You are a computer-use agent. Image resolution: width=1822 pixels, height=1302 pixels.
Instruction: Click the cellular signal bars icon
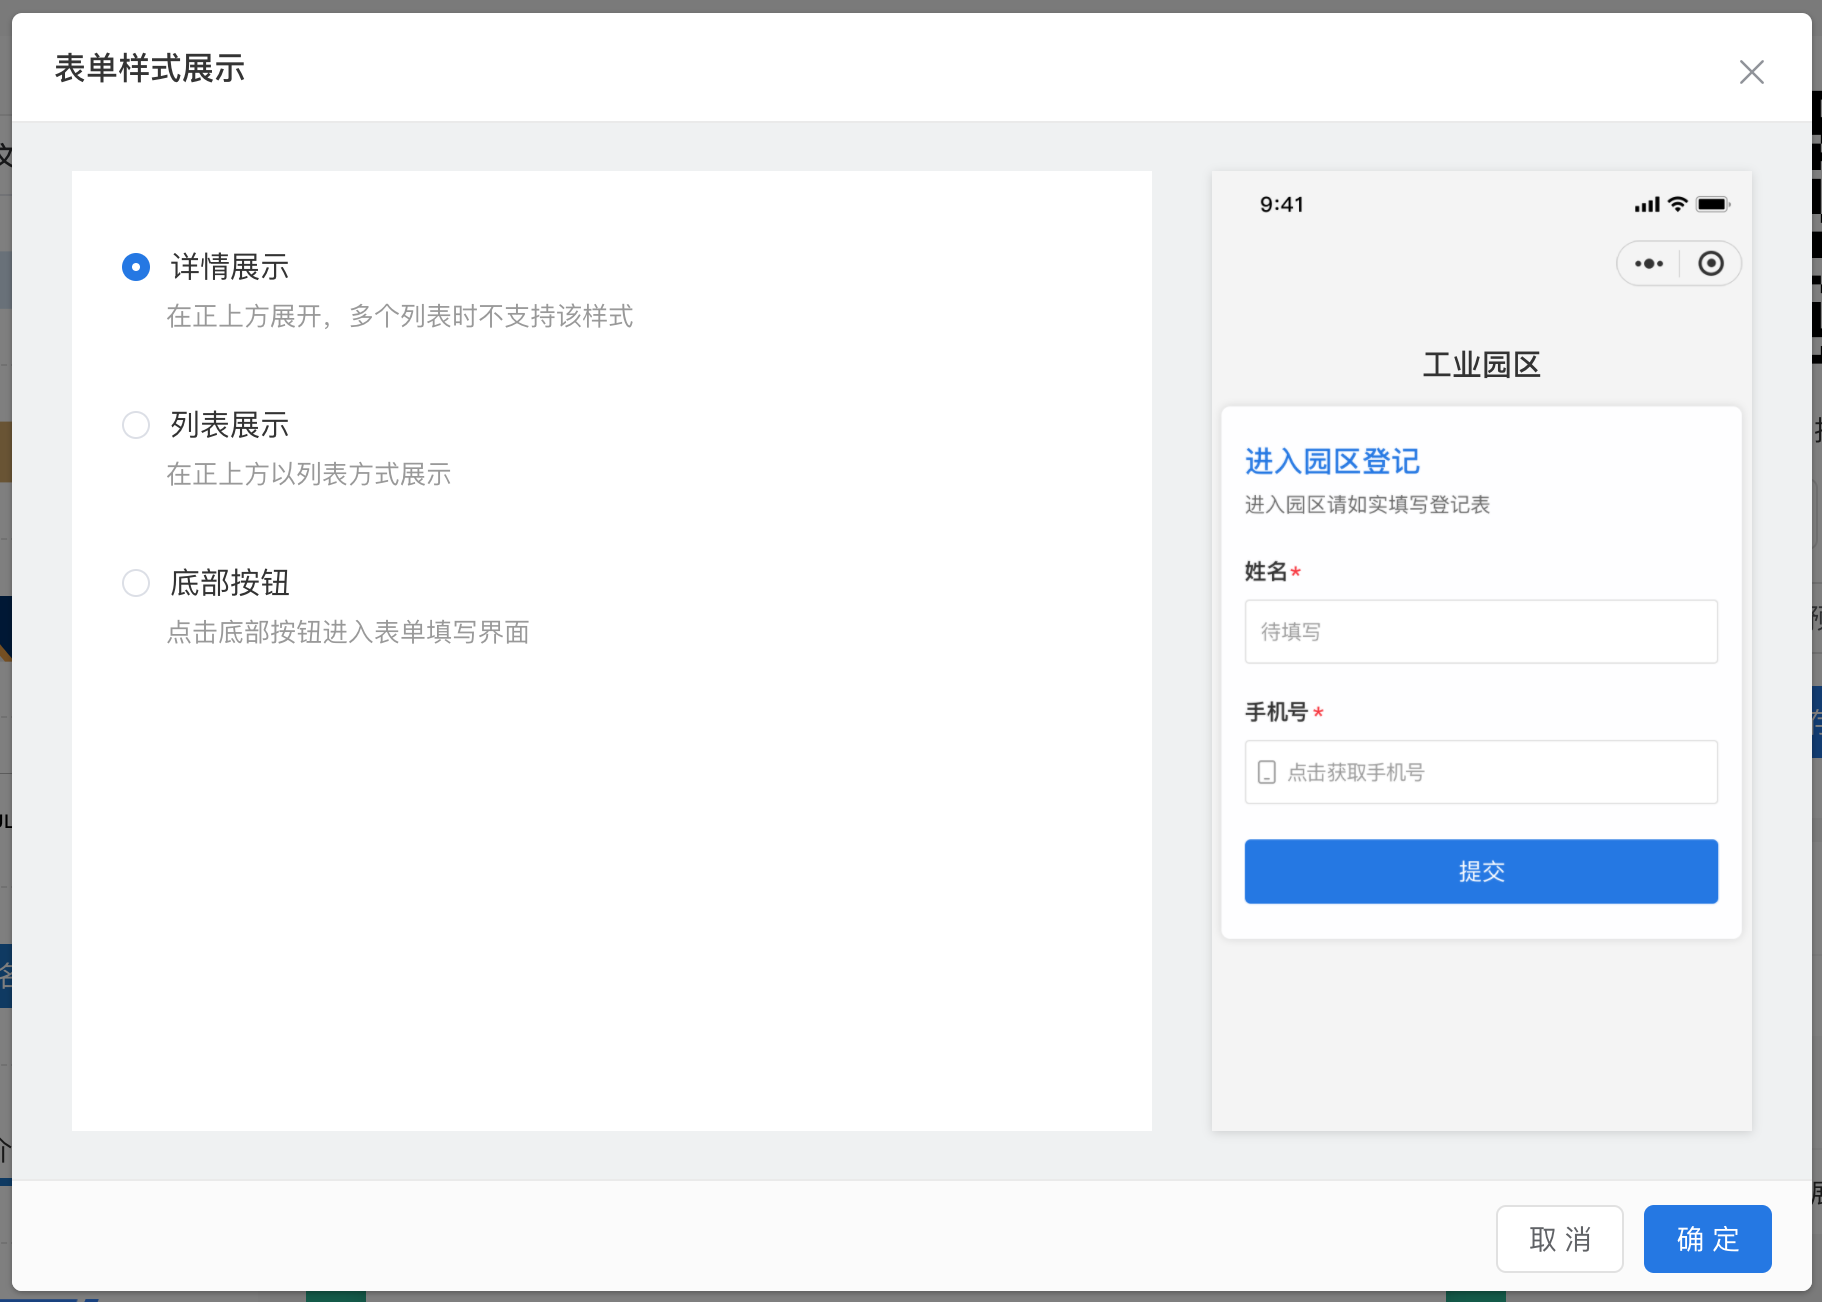[1646, 205]
